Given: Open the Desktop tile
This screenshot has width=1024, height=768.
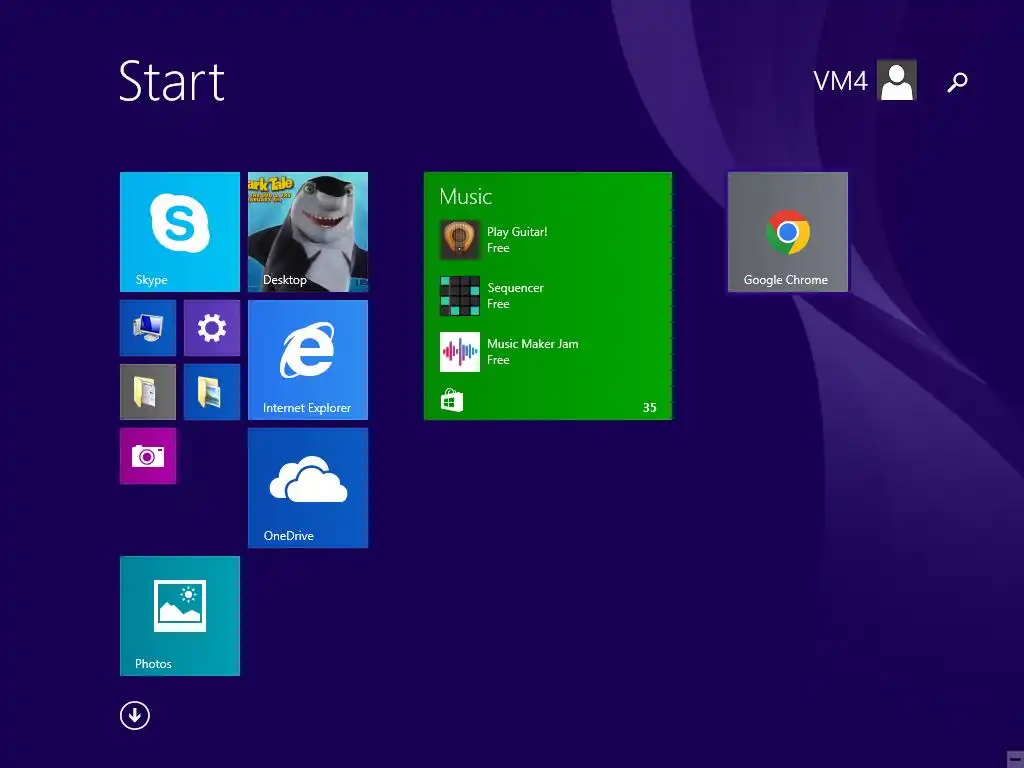Looking at the screenshot, I should pyautogui.click(x=308, y=232).
